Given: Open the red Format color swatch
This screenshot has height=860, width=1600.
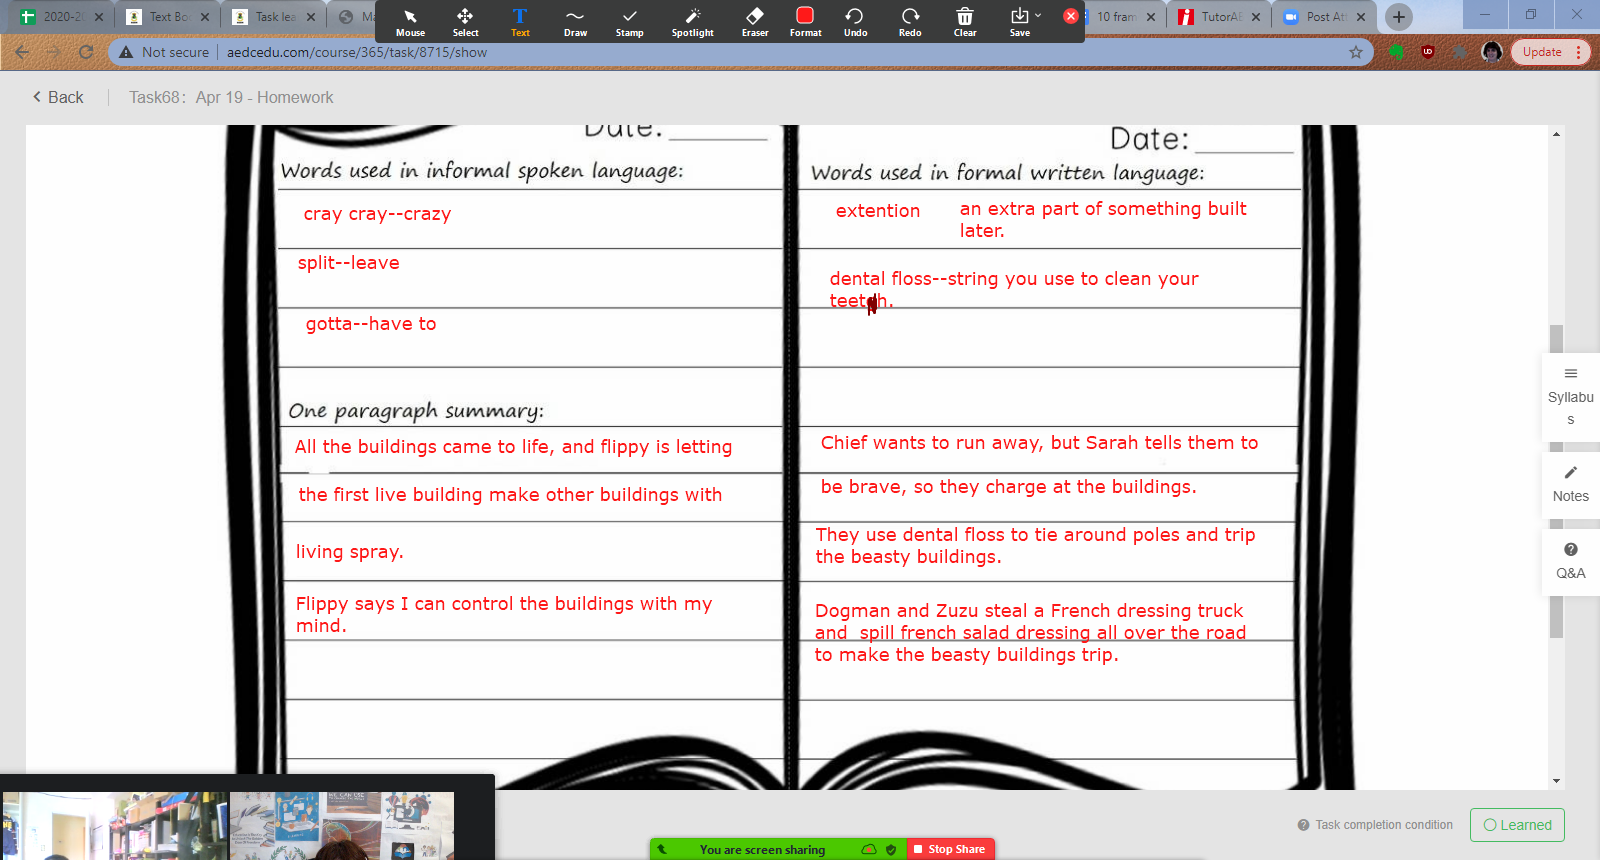Looking at the screenshot, I should coord(805,22).
